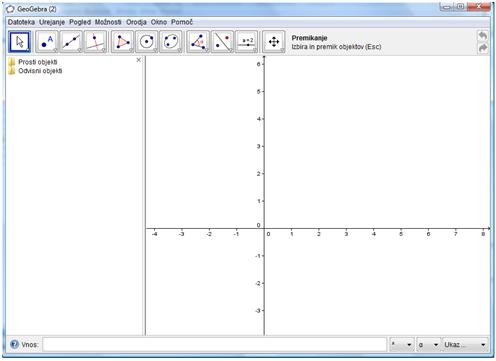496x361 pixels.
Task: Select the Reflect about line tool
Action: [222, 42]
